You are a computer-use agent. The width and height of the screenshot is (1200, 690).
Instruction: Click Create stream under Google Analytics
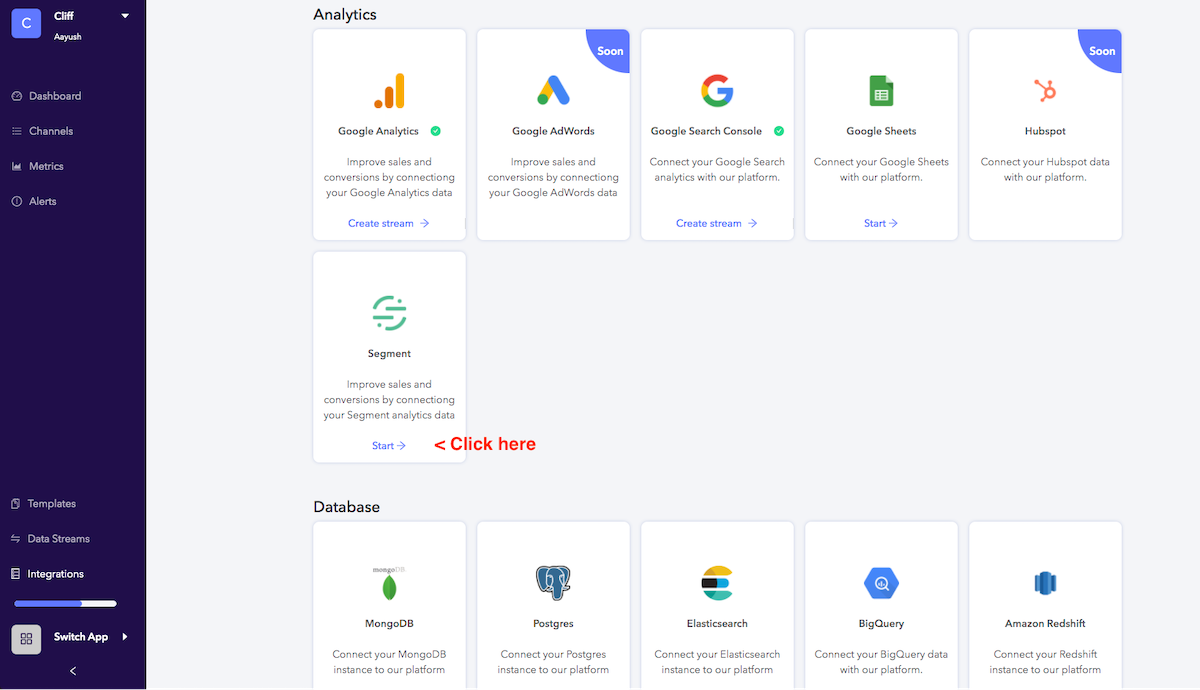pyautogui.click(x=389, y=223)
